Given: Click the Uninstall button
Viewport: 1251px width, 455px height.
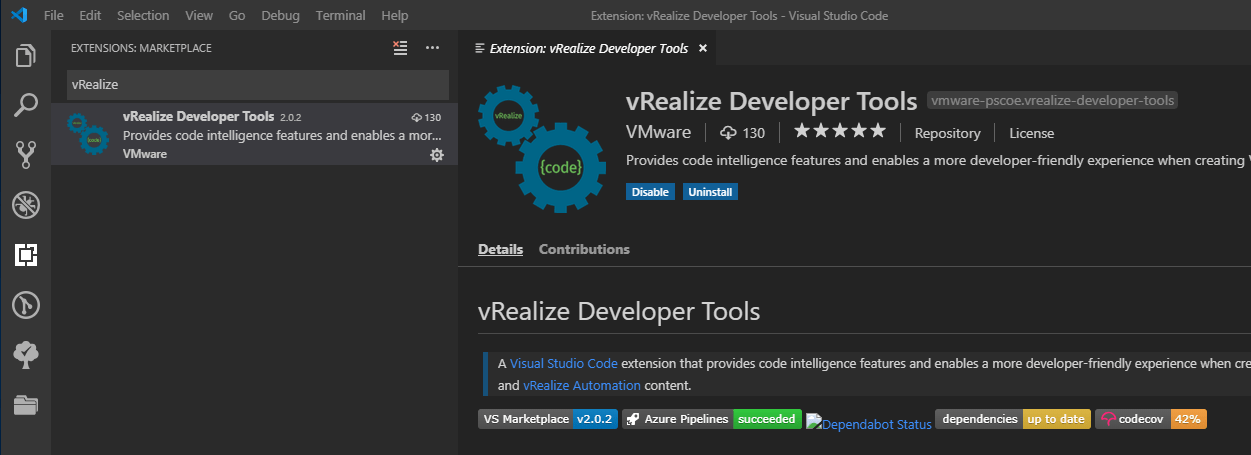Looking at the screenshot, I should click(x=710, y=191).
